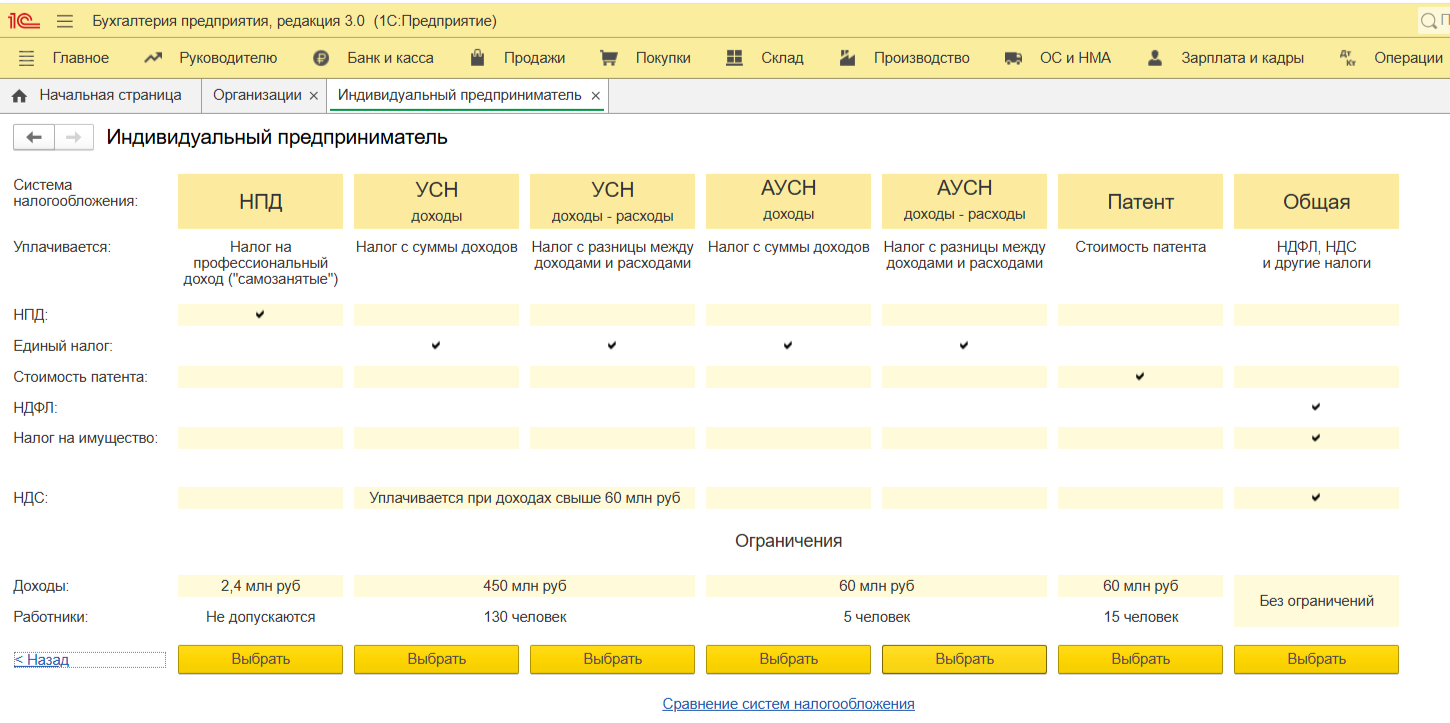Open Производство factory icon
This screenshot has width=1450, height=723.
click(x=848, y=58)
